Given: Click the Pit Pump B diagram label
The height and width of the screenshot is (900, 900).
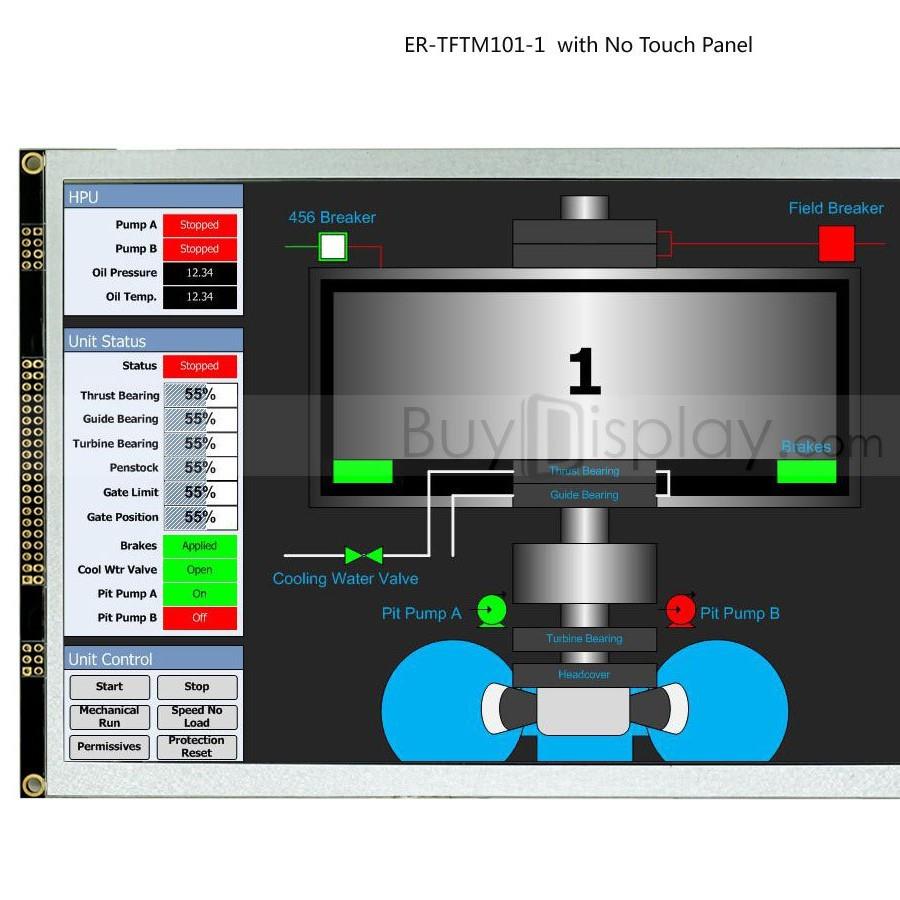Looking at the screenshot, I should (740, 614).
